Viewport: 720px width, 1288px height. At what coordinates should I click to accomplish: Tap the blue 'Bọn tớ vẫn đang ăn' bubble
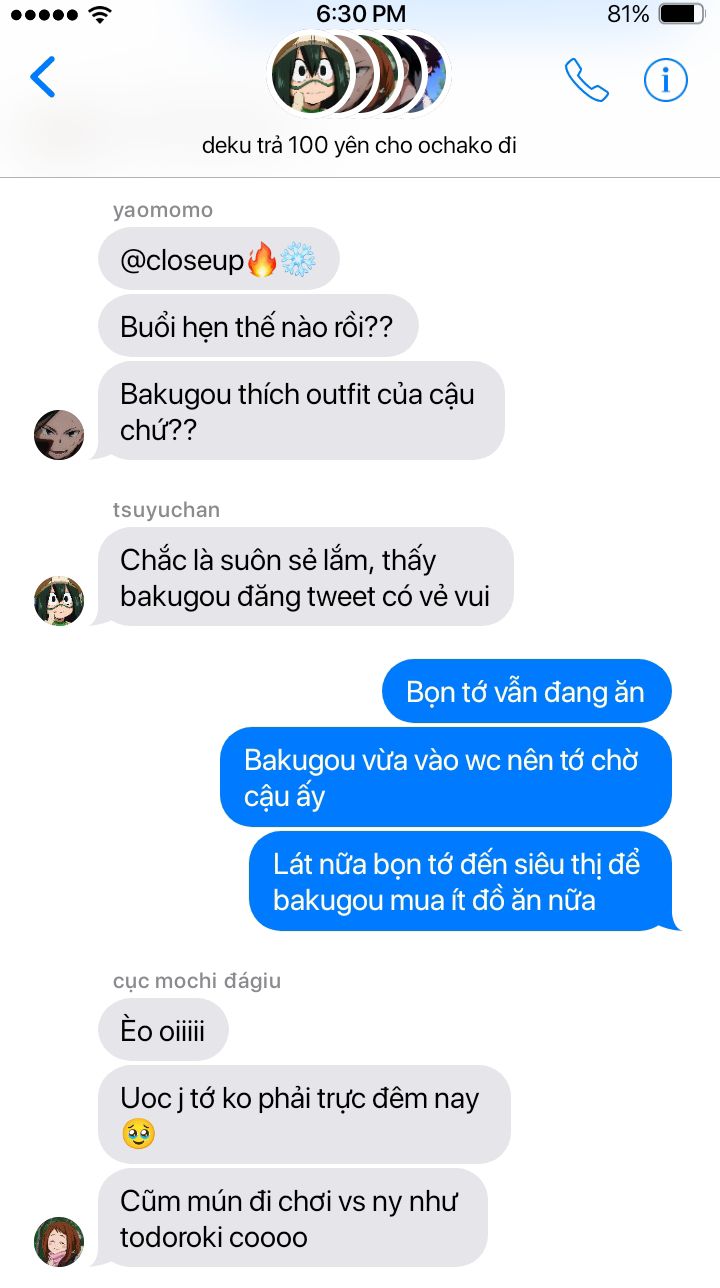click(526, 691)
